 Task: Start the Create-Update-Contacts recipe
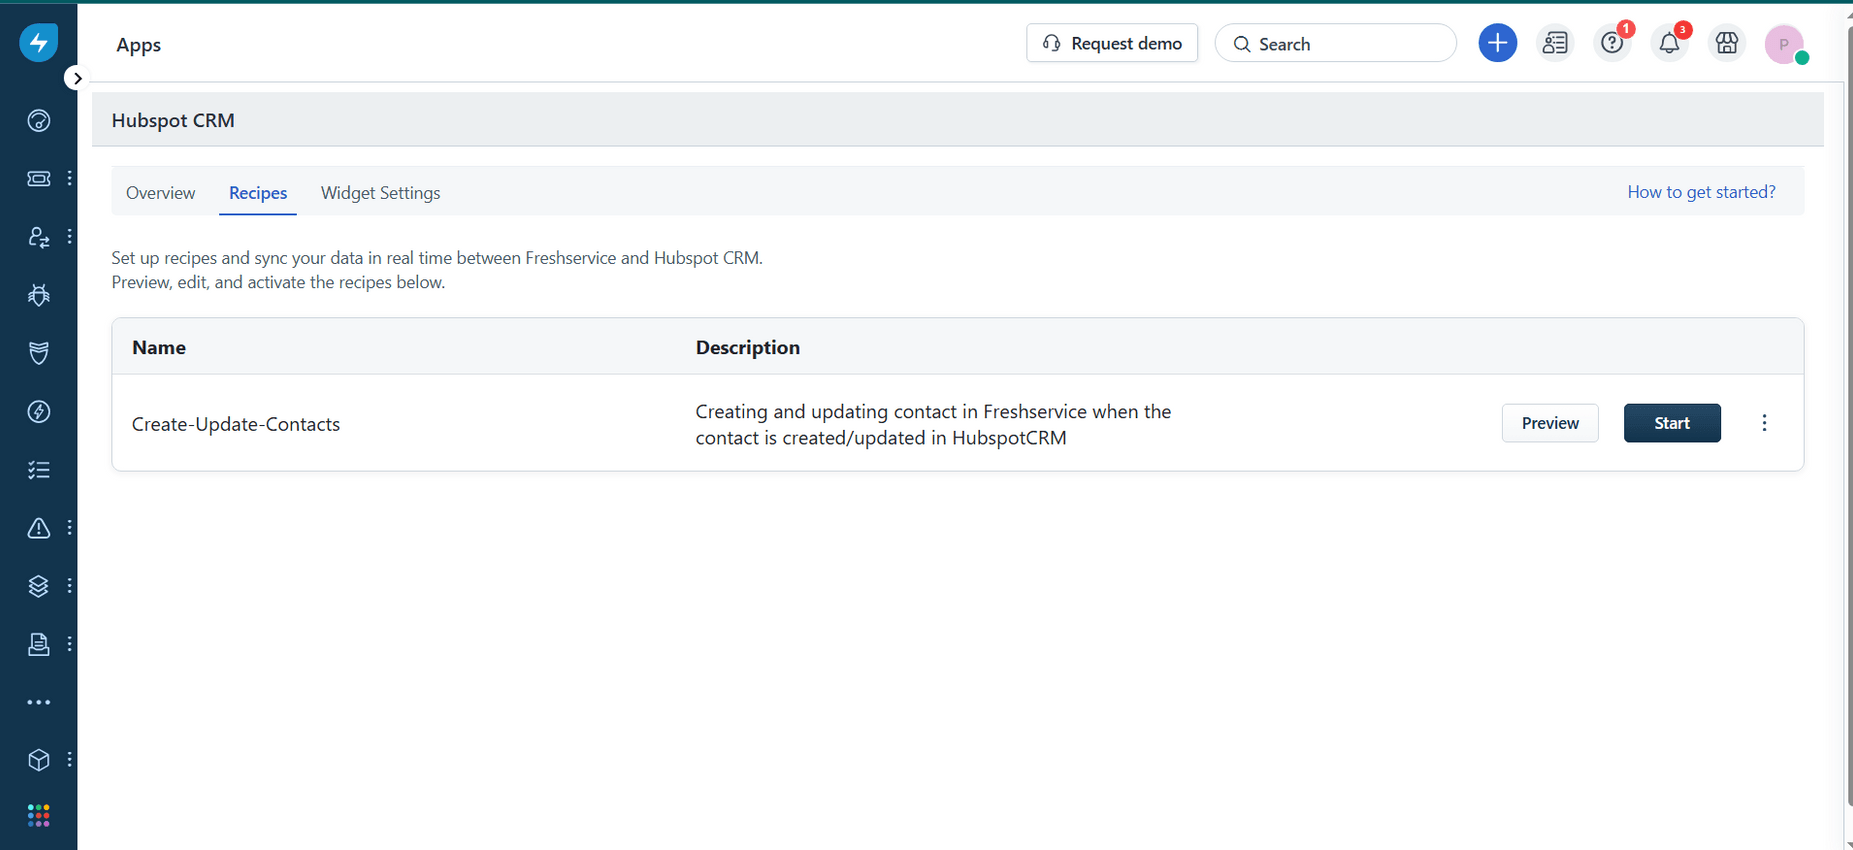pos(1672,423)
